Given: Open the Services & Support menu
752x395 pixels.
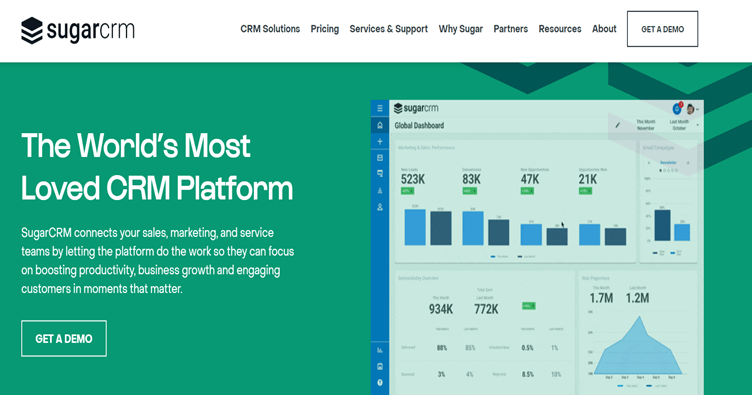Looking at the screenshot, I should pos(388,29).
